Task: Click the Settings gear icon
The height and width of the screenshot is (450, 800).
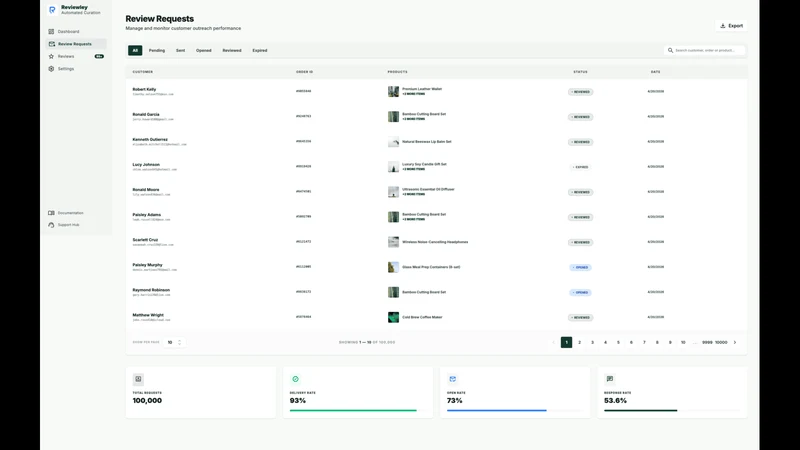Action: tap(51, 68)
